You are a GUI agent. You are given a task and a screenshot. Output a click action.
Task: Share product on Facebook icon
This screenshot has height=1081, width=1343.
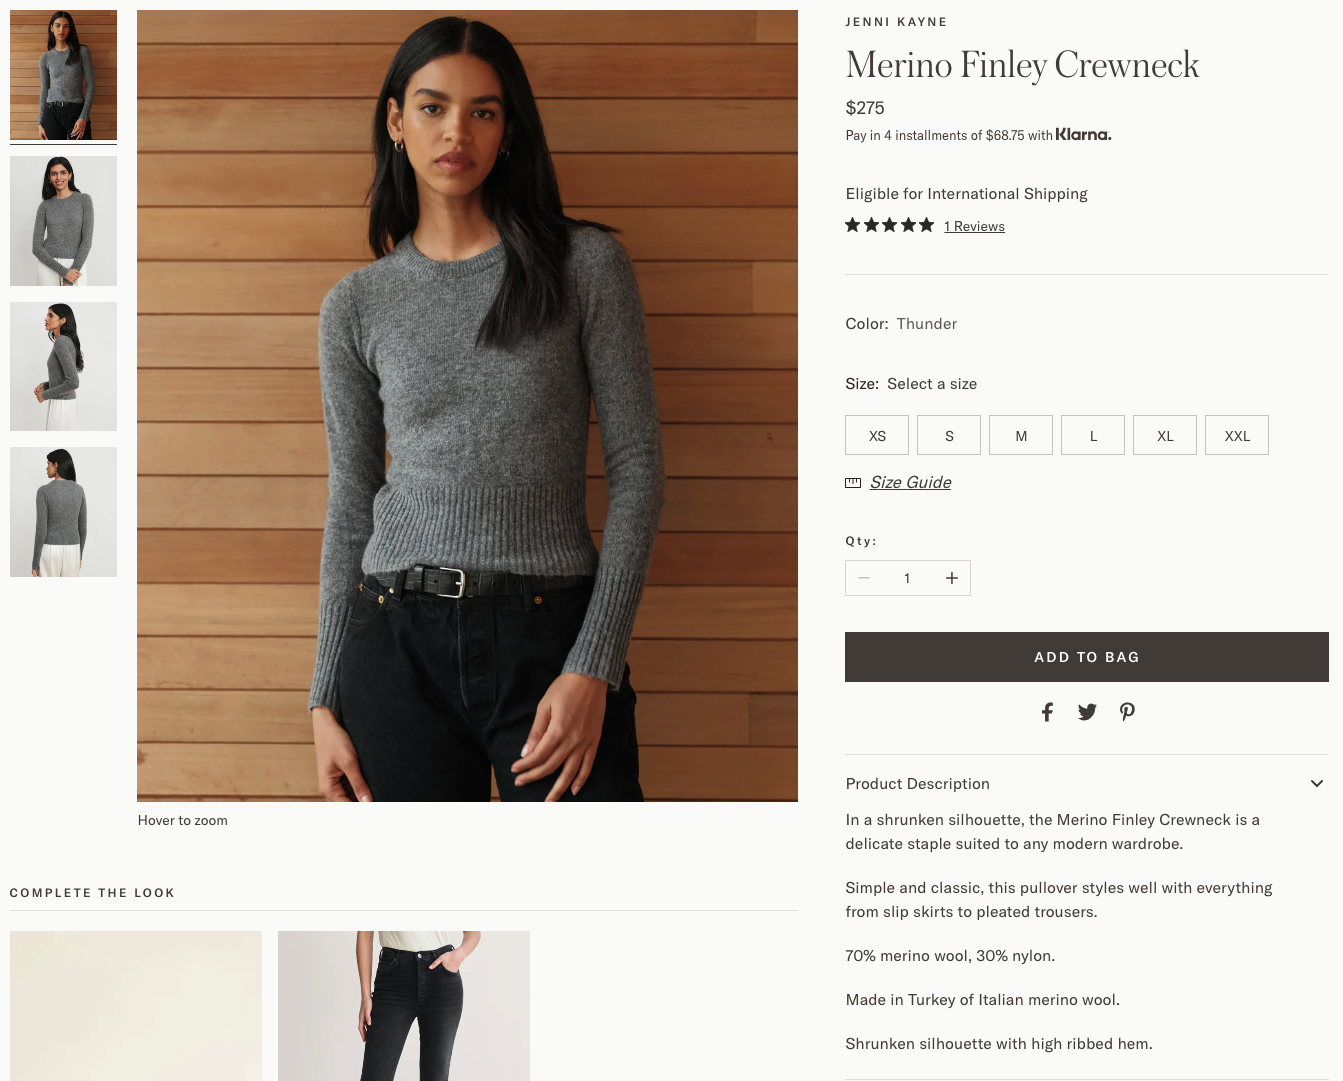pos(1047,712)
